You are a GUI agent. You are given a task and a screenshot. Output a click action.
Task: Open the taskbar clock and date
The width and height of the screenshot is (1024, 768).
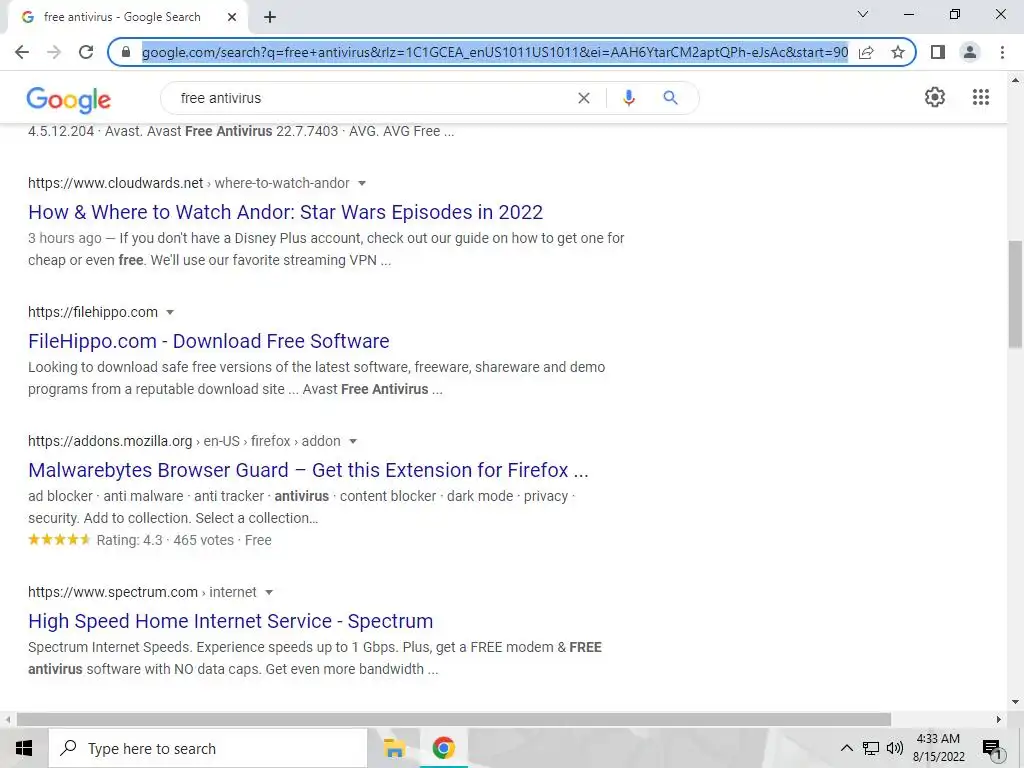[x=938, y=748]
